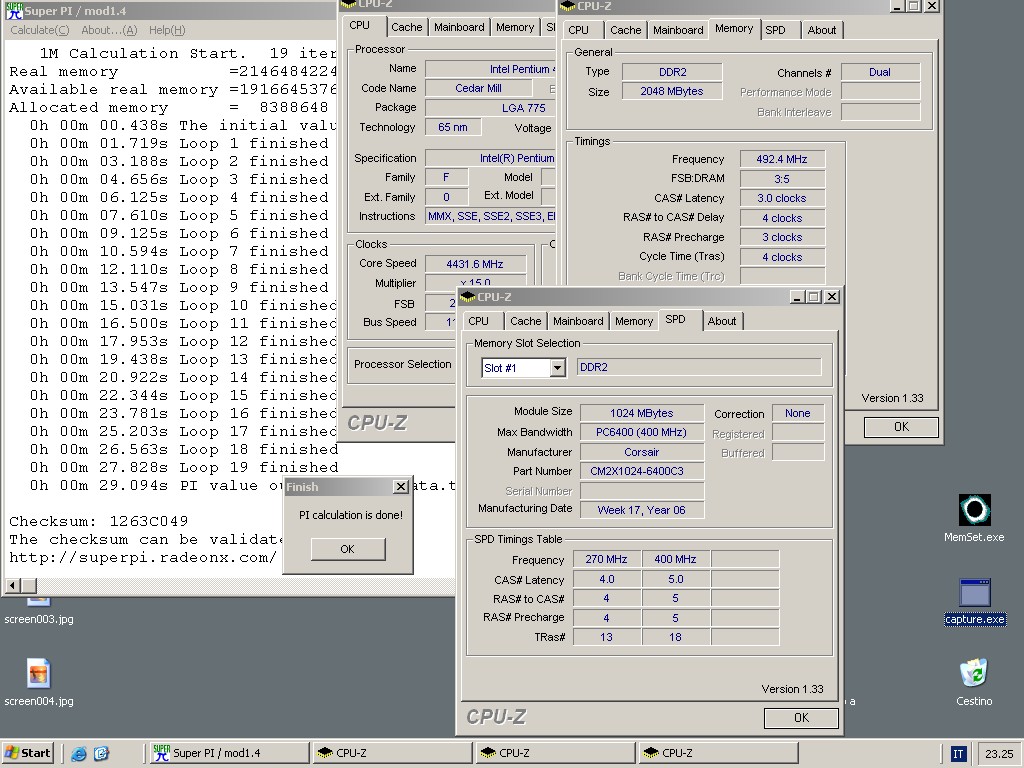Viewport: 1024px width, 768px height.
Task: Activate the third CPU-Z taskbar button
Action: [x=718, y=753]
